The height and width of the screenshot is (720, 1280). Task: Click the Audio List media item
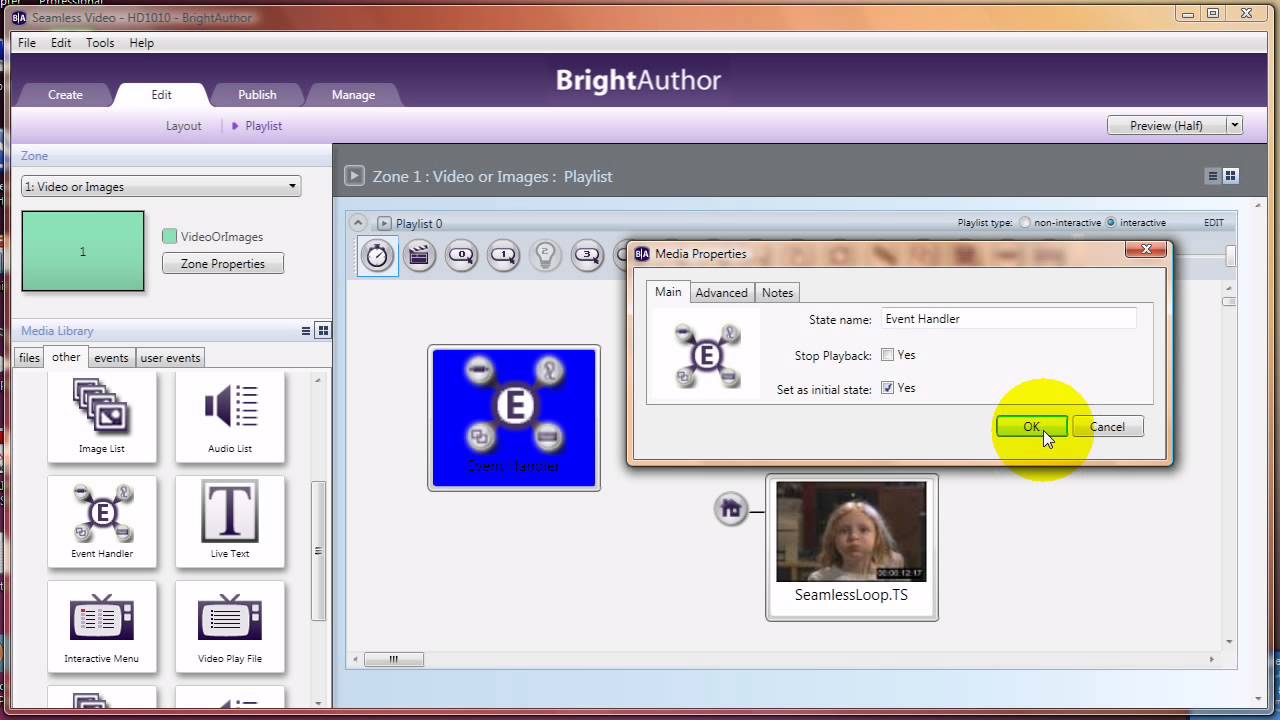[x=230, y=417]
